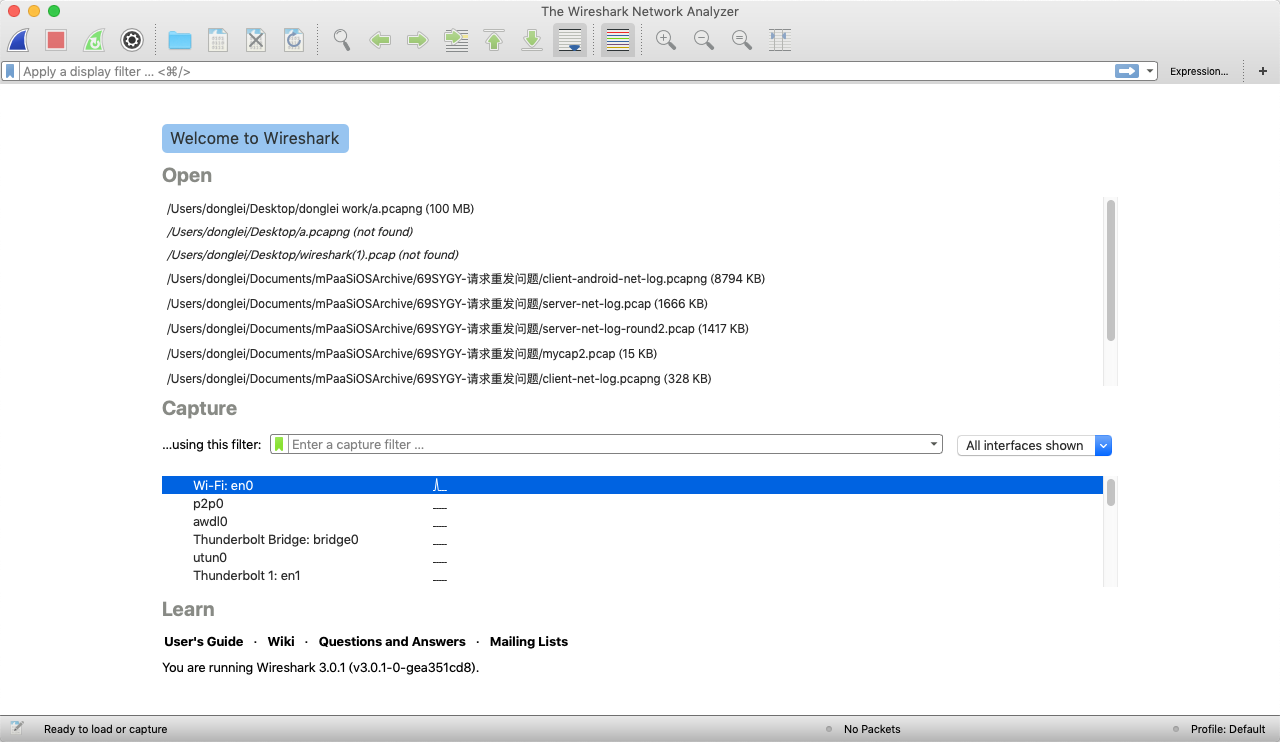Open capture filter bookmark menu

point(280,444)
